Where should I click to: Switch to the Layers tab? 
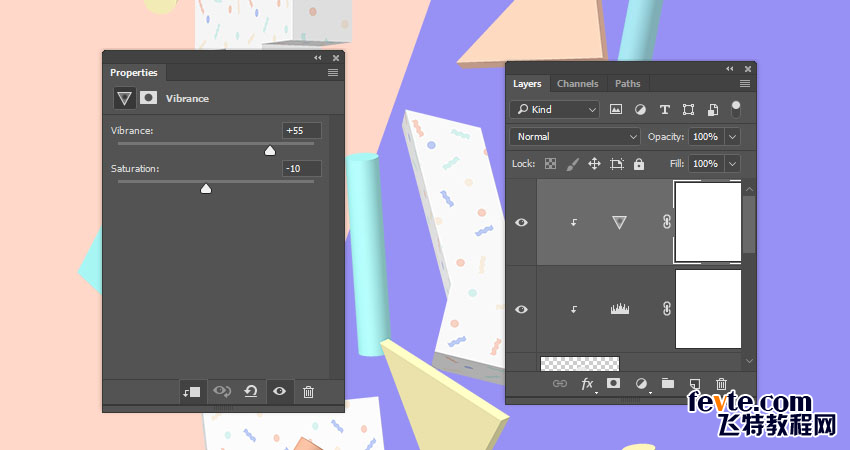tap(527, 83)
